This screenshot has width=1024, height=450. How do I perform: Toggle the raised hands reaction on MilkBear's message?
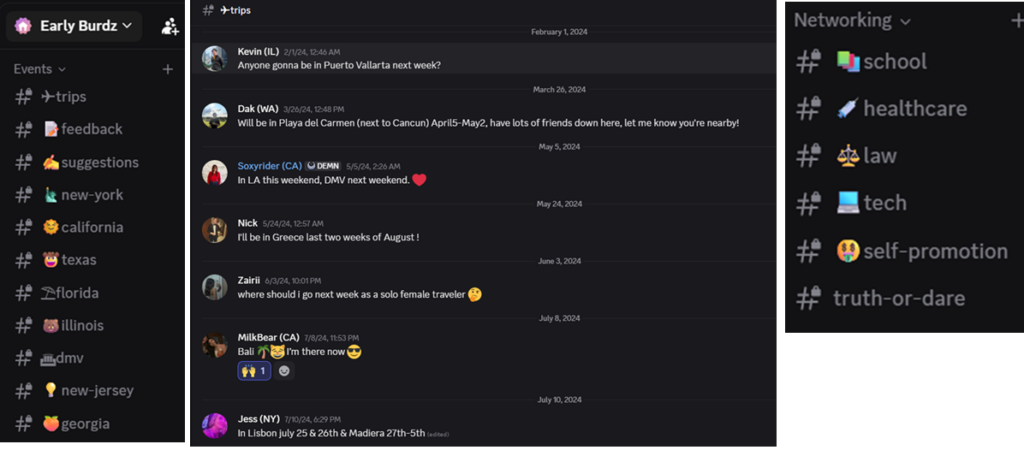point(253,371)
